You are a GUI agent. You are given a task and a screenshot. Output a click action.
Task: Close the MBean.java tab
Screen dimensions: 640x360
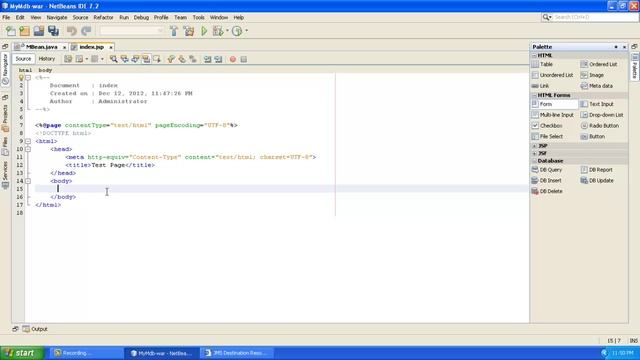pos(64,47)
